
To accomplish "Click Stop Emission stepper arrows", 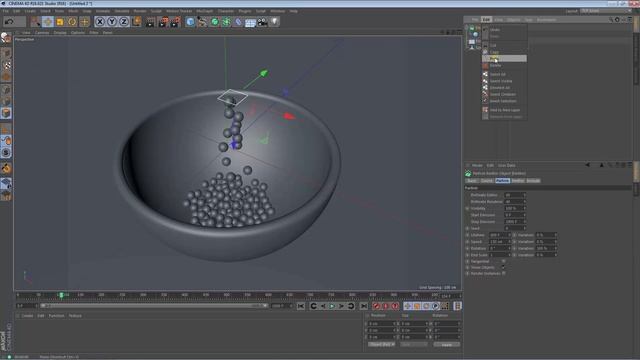I will (524, 222).
